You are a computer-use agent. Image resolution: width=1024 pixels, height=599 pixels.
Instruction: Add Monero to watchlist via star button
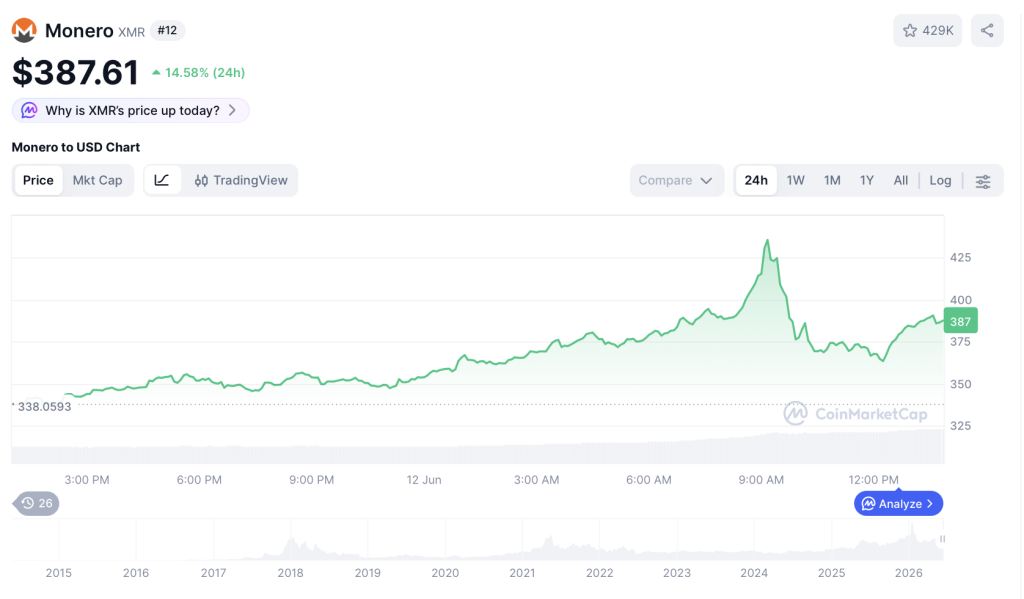coord(927,30)
